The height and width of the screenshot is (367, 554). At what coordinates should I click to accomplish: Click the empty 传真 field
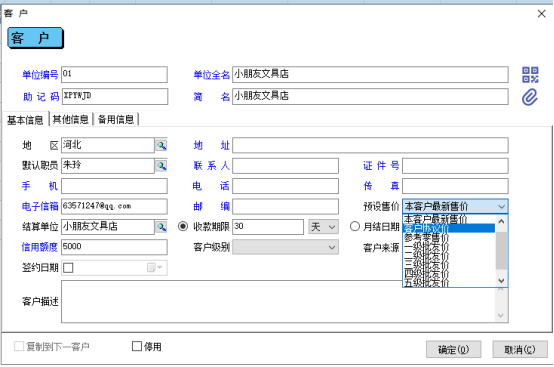(455, 186)
